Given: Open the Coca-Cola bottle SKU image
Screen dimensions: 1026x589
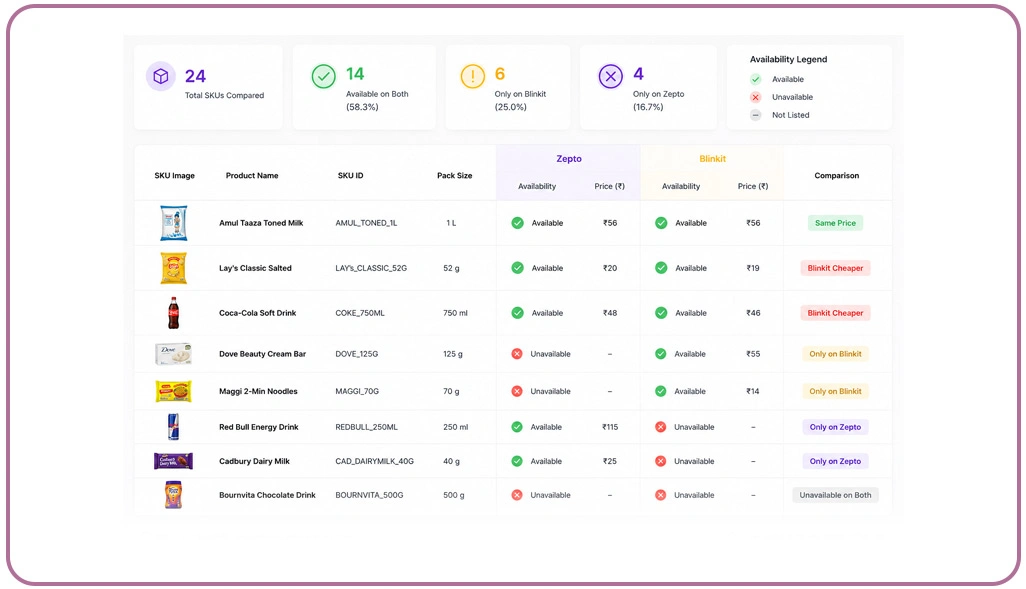Looking at the screenshot, I should (173, 313).
